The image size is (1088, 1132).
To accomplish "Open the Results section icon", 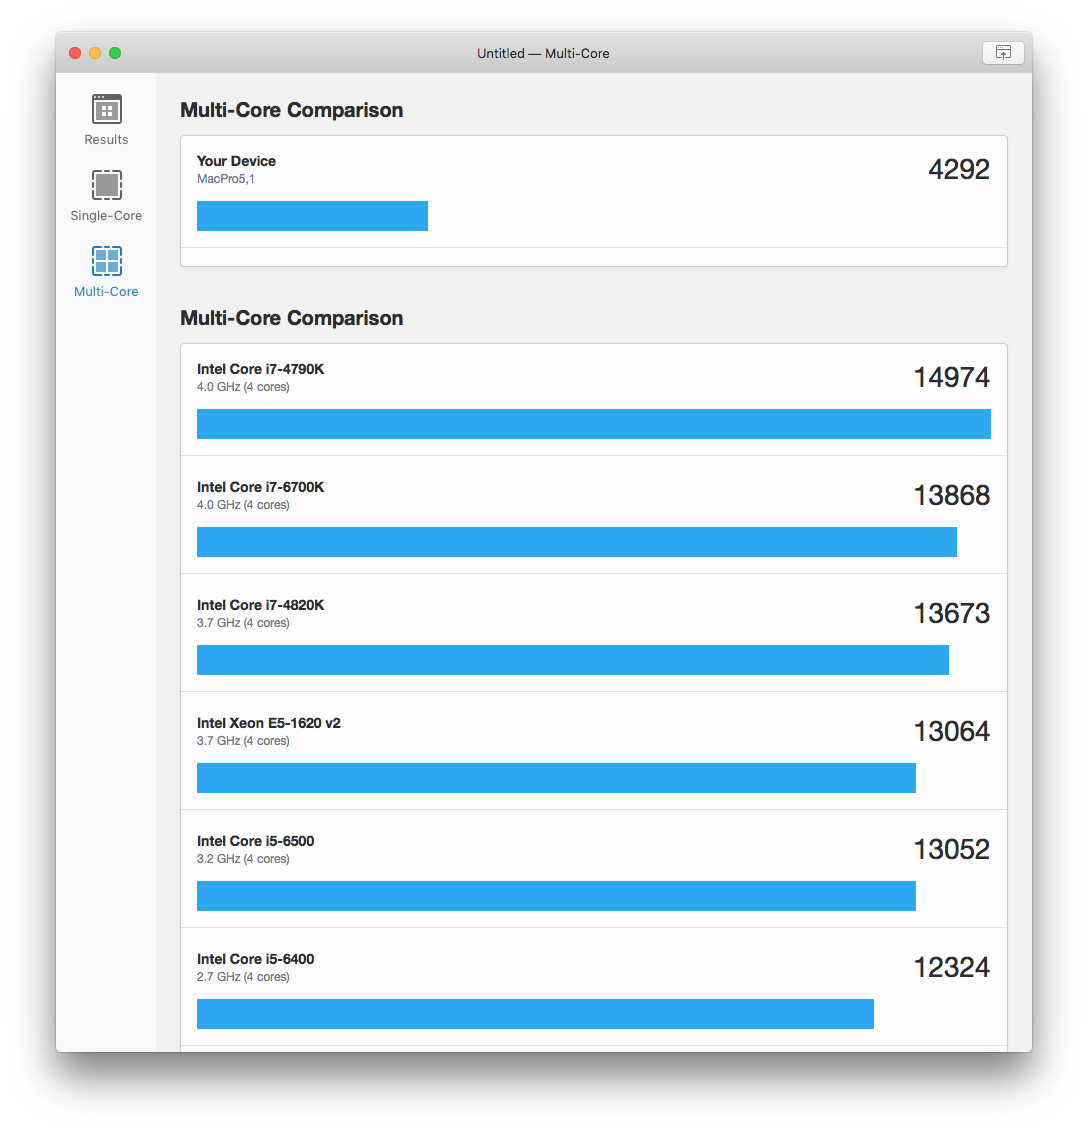I will tap(107, 110).
